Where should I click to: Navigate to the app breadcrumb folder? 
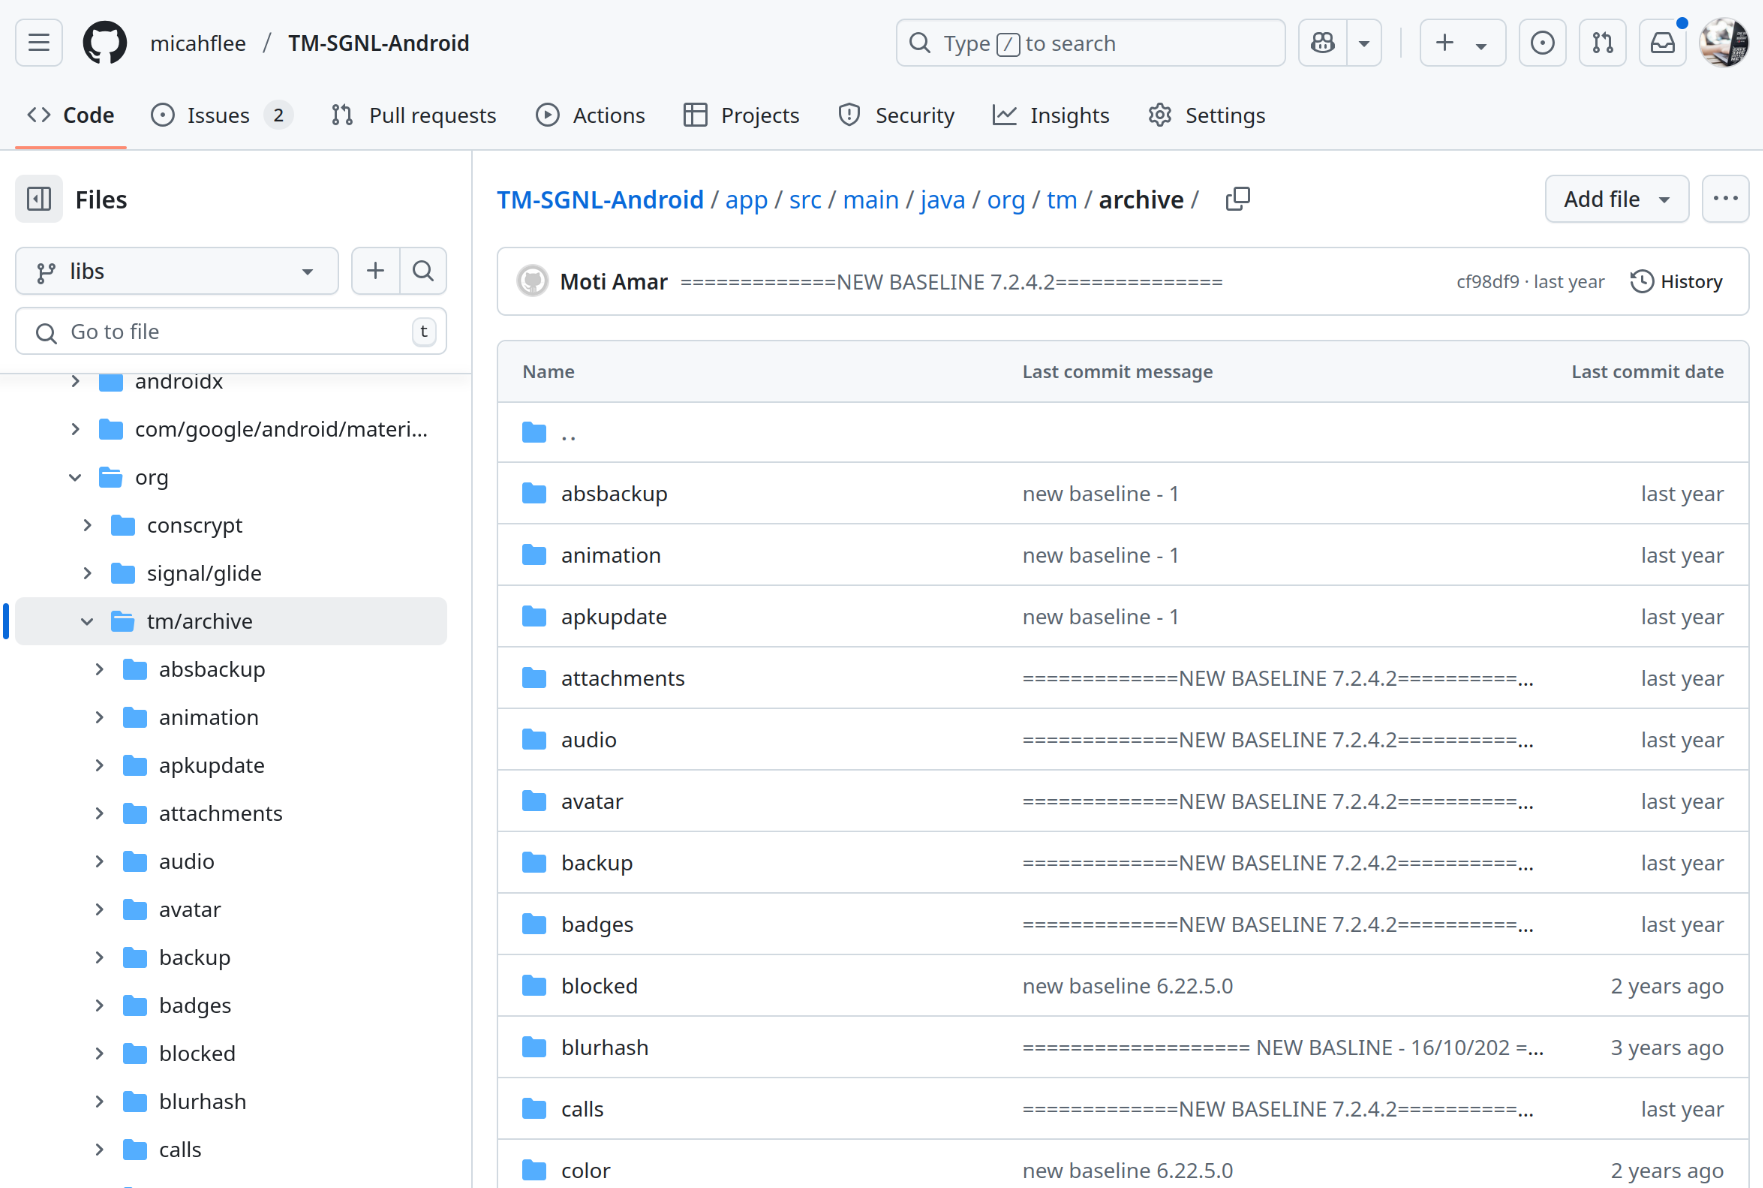(747, 200)
